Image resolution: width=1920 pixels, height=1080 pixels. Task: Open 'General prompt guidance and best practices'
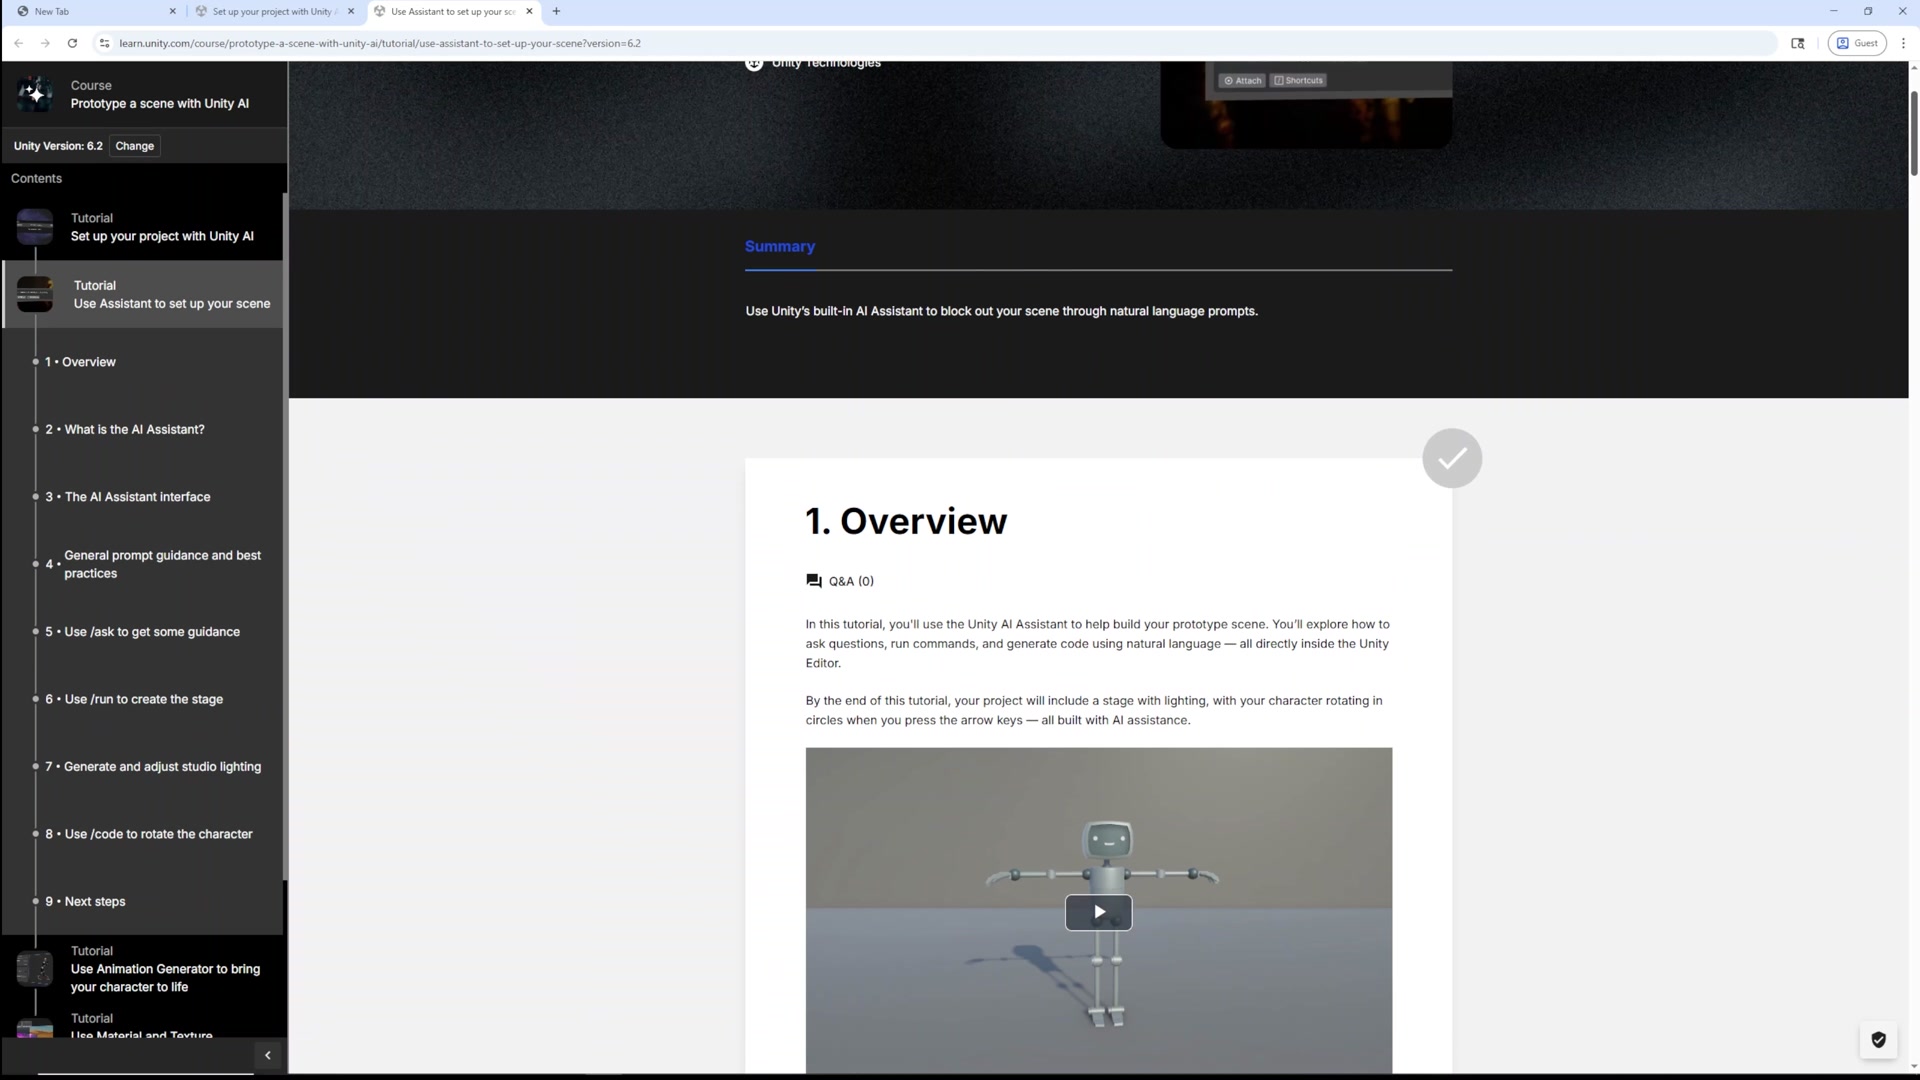pos(163,564)
